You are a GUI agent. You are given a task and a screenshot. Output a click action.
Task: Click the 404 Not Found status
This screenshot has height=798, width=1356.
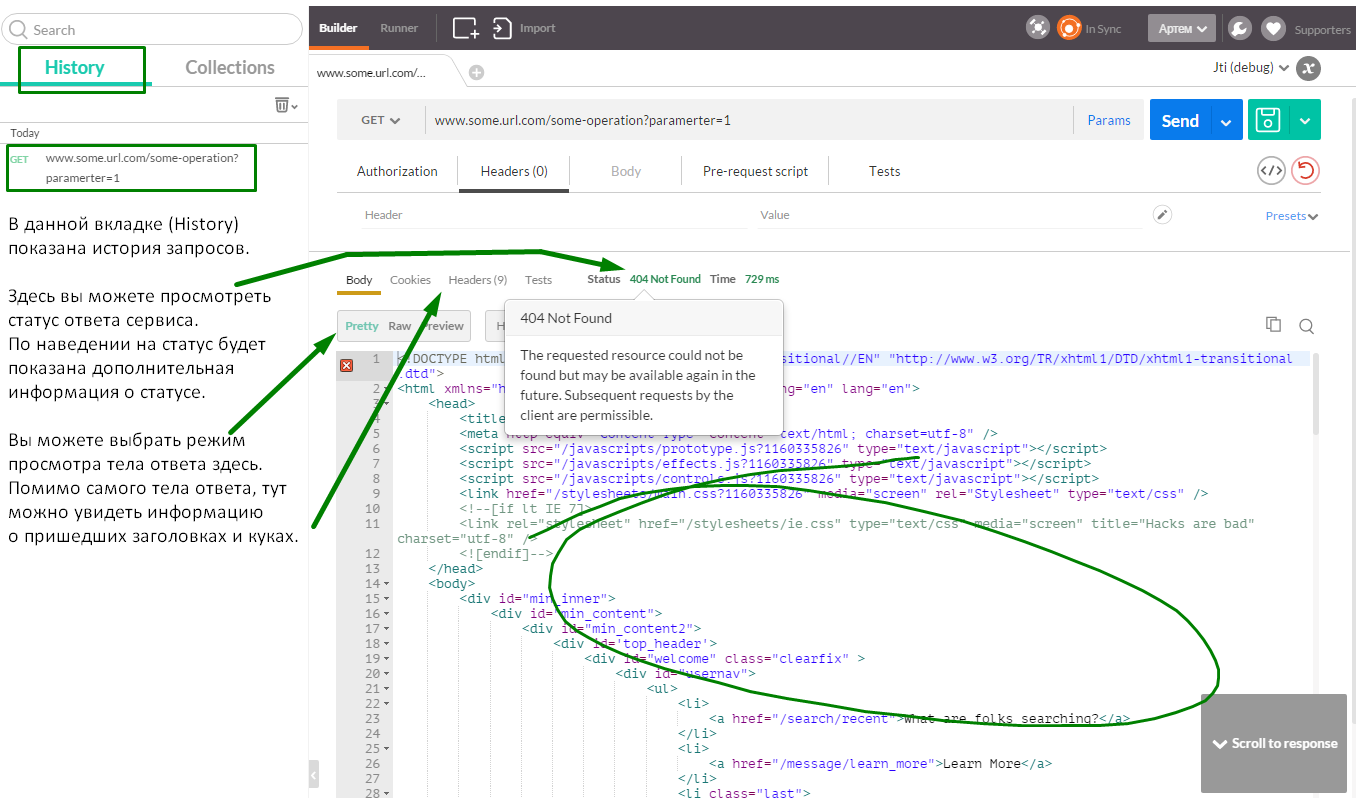click(665, 279)
